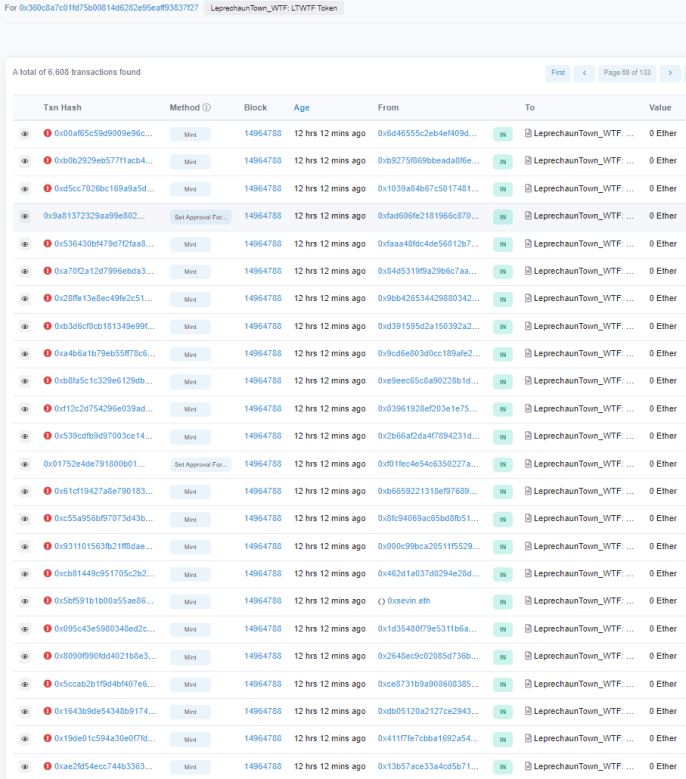Click total of 6,608 transactions text
This screenshot has height=779, width=686.
[x=76, y=72]
